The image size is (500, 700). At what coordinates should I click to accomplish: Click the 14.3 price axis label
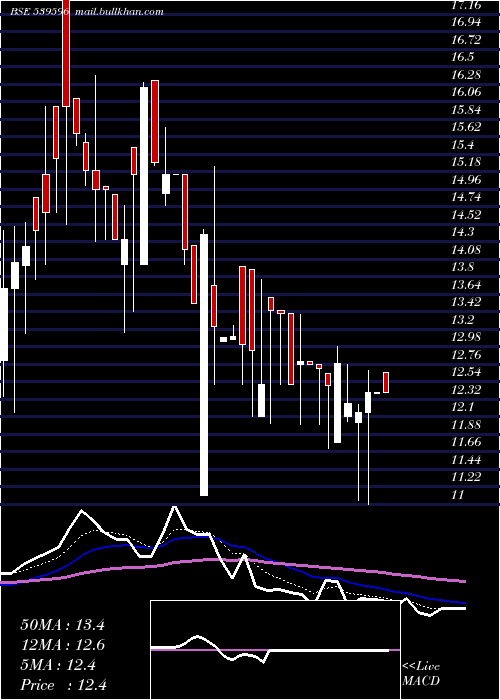tap(462, 232)
